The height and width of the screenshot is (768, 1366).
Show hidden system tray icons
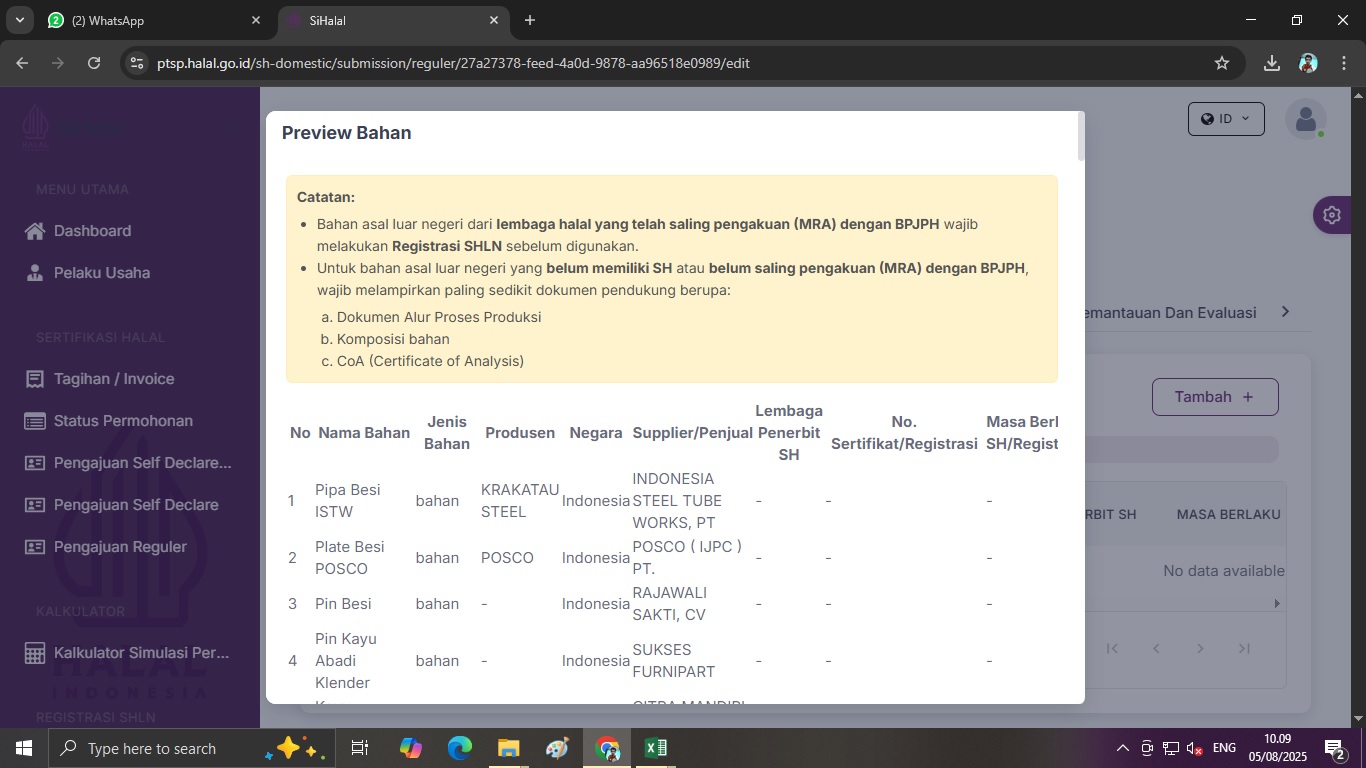click(1122, 748)
